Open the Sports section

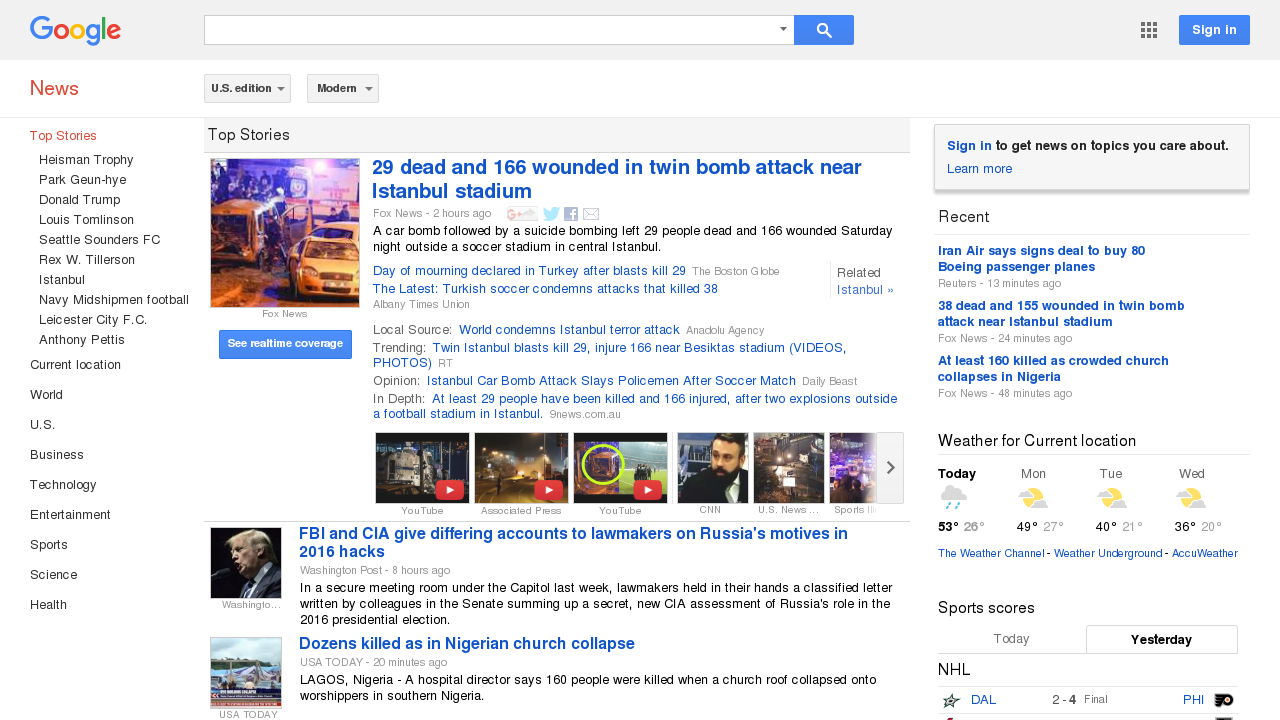(x=49, y=545)
